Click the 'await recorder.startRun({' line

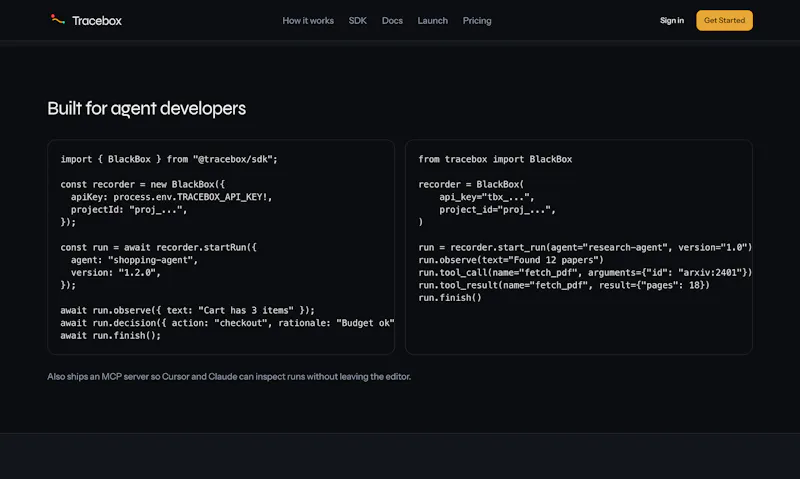click(158, 247)
